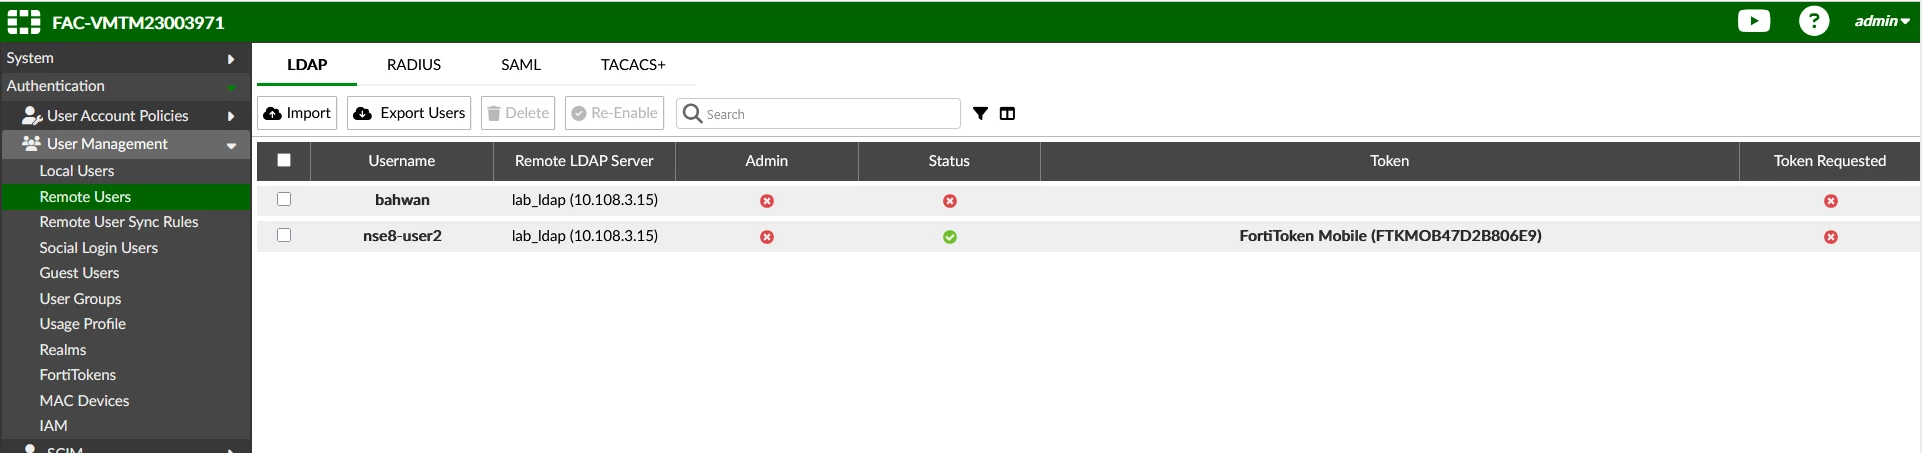Switch to the SAML tab
Image resolution: width=1922 pixels, height=453 pixels.
pyautogui.click(x=521, y=64)
